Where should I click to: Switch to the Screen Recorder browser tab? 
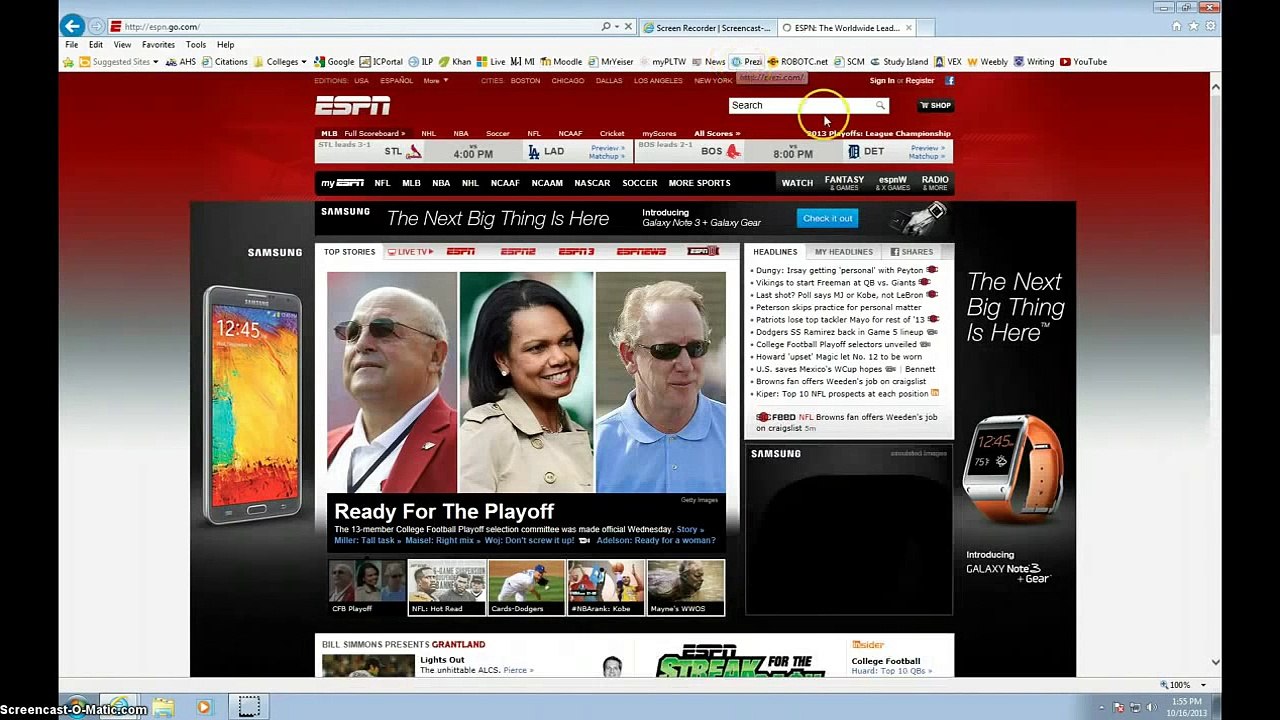coord(707,28)
